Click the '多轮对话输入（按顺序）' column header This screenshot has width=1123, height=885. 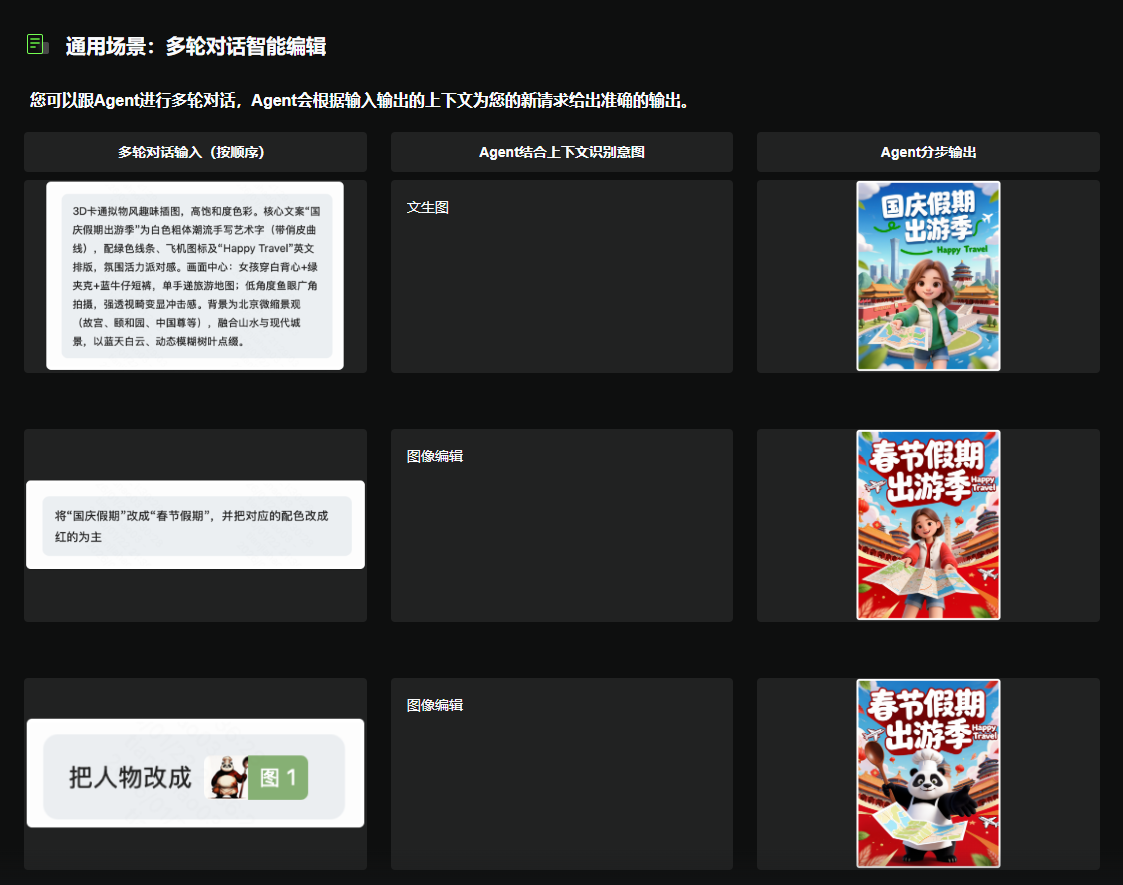coord(195,152)
